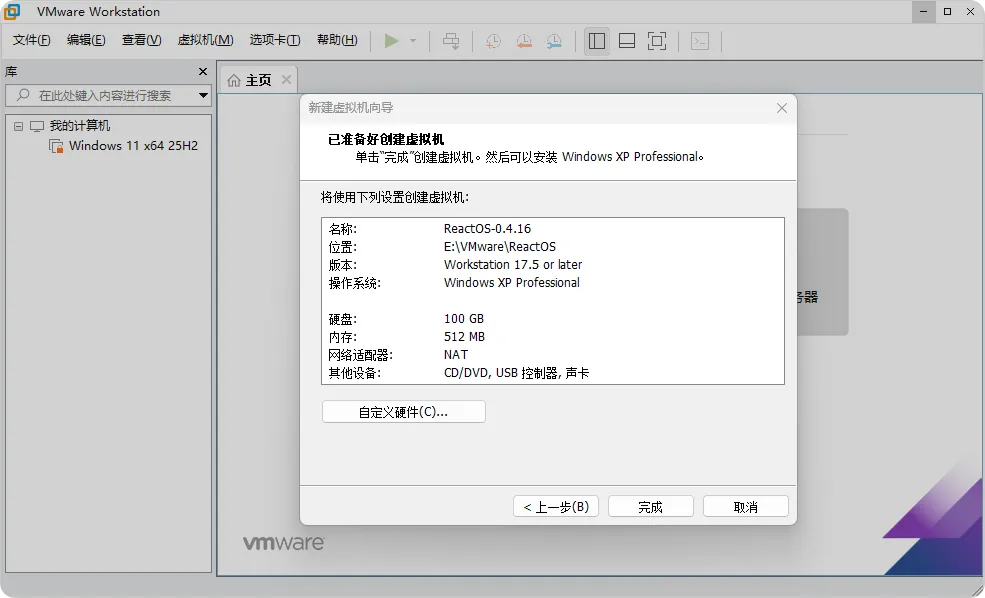This screenshot has width=985, height=598.
Task: Select 我的计算机 in the library tree
Action: tap(80, 126)
